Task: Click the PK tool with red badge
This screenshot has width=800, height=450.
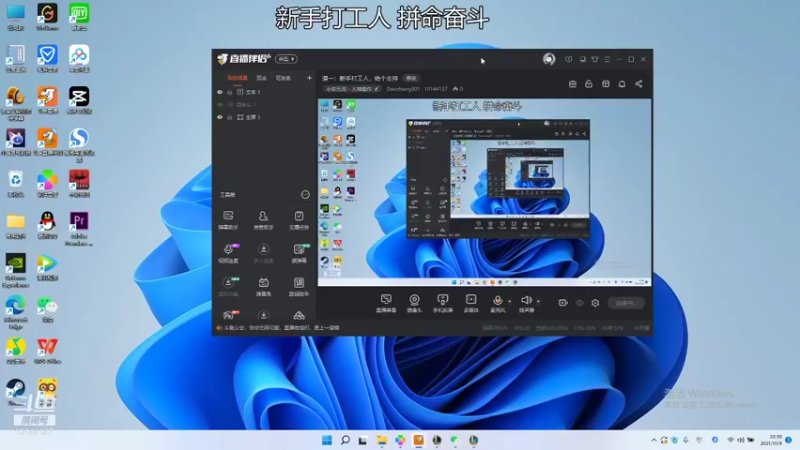Action: pyautogui.click(x=229, y=315)
